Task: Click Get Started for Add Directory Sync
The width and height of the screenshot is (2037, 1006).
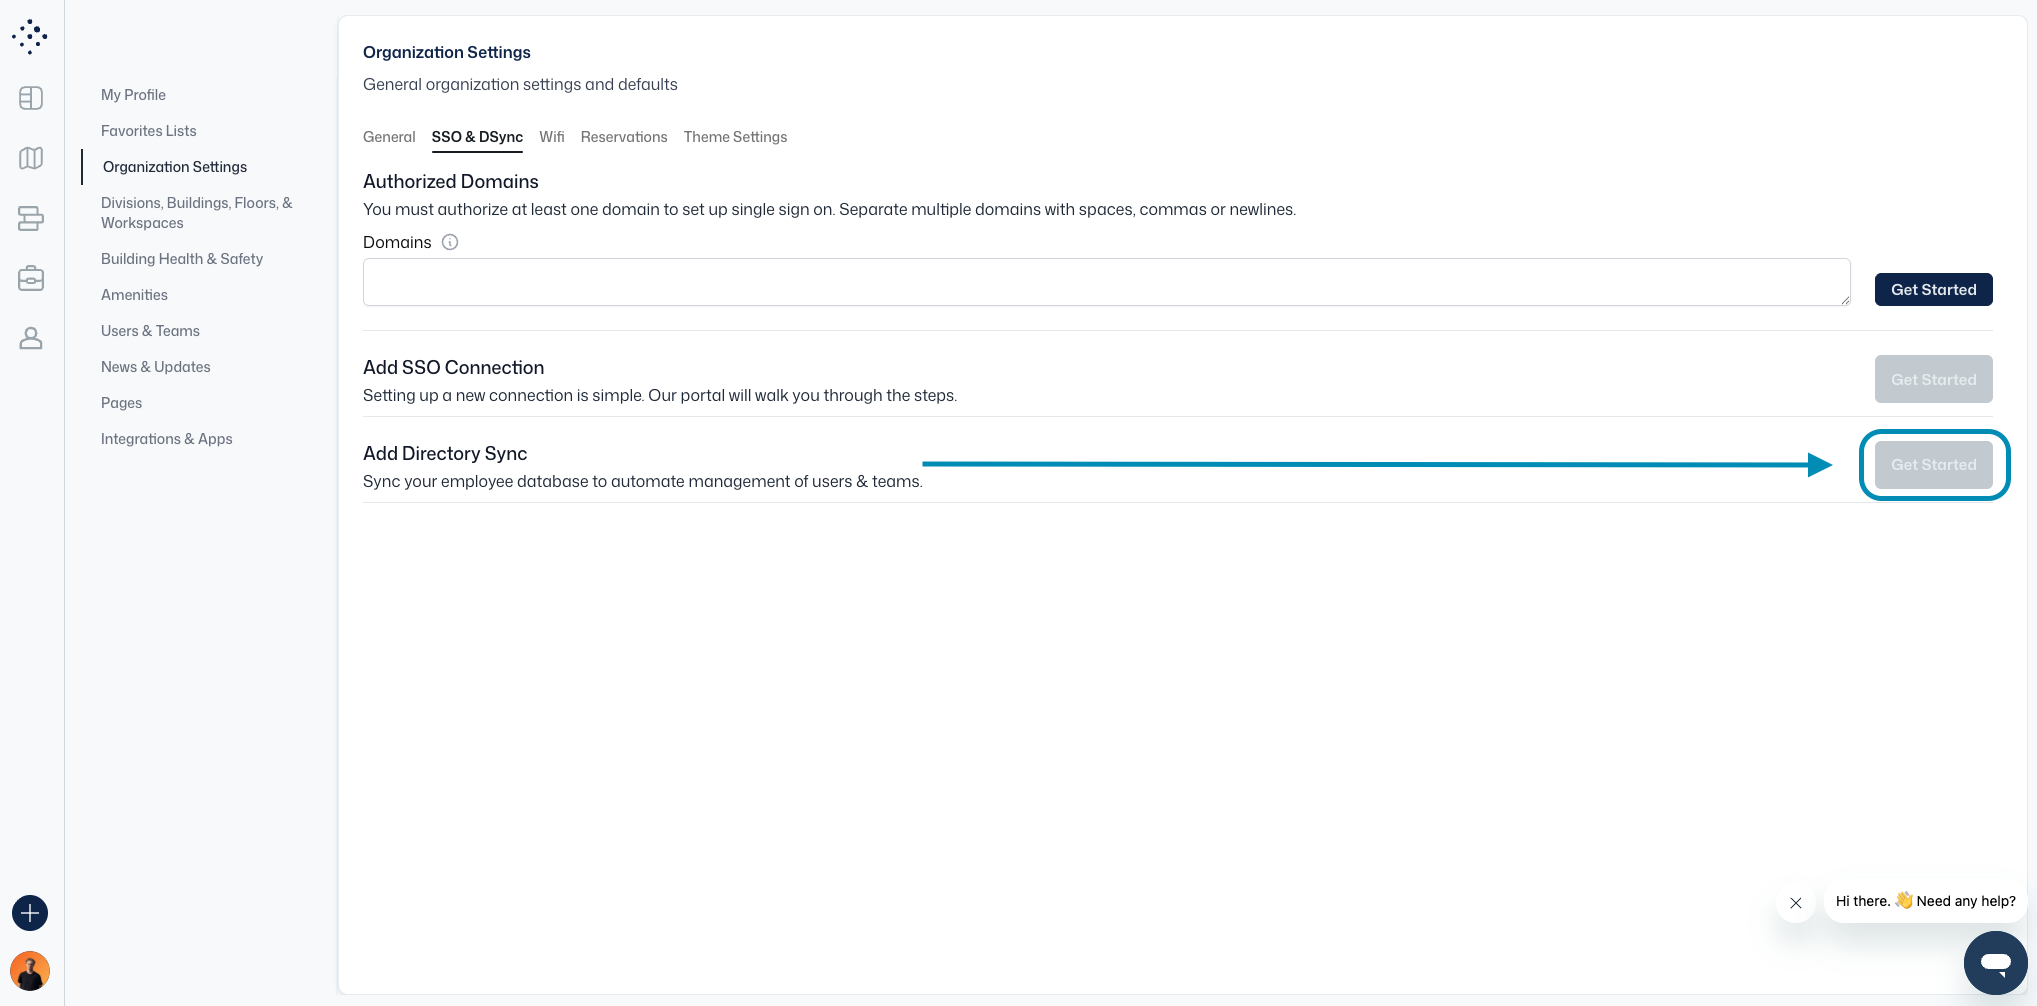Action: (x=1933, y=465)
